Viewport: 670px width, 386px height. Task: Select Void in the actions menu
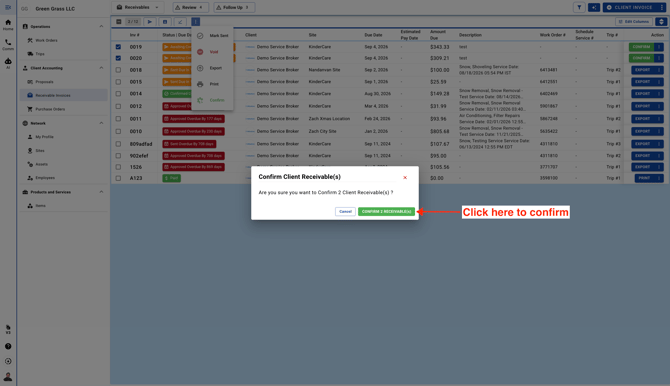point(213,52)
